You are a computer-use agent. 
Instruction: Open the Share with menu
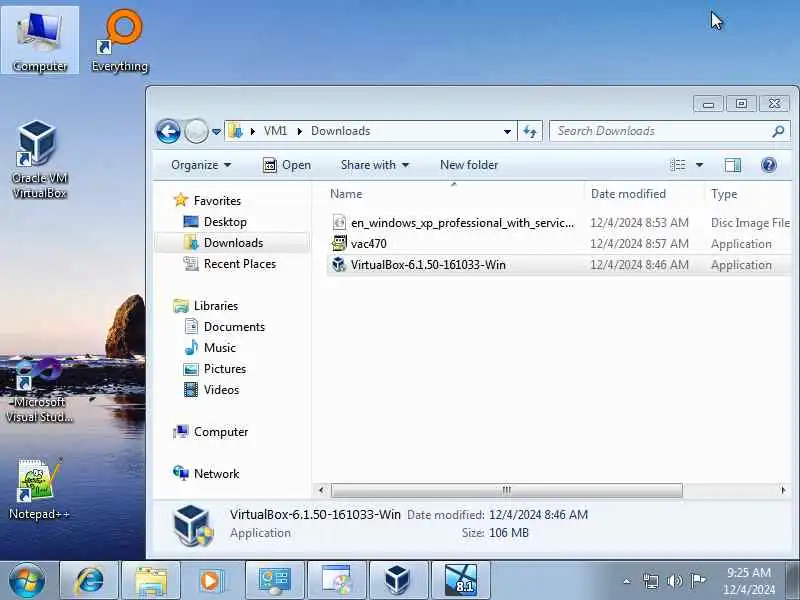click(374, 165)
